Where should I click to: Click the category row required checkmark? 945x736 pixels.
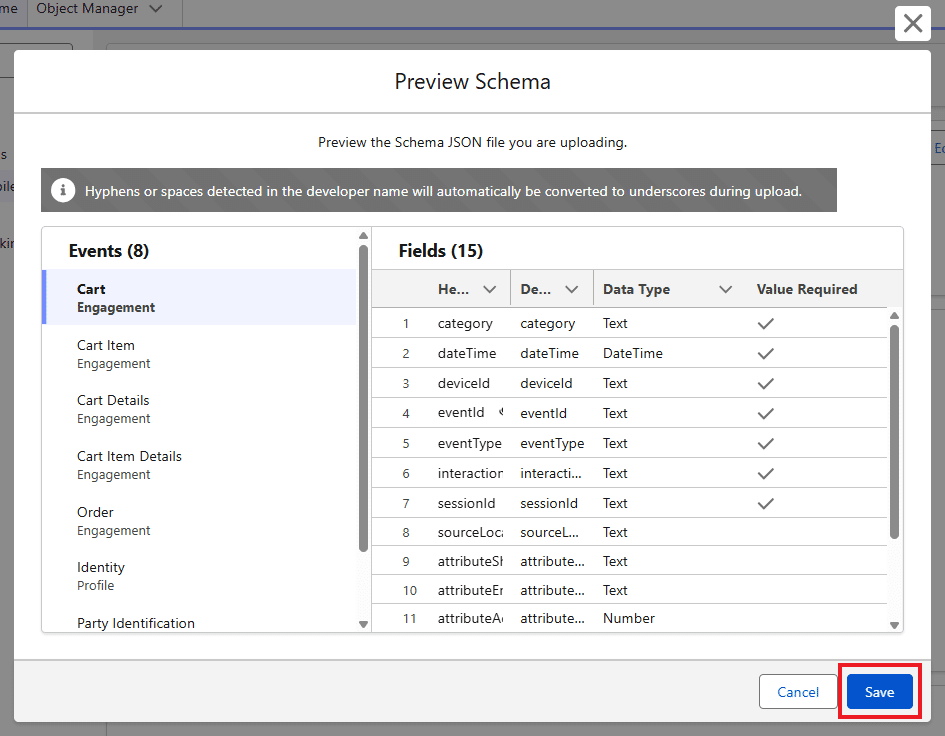point(765,324)
